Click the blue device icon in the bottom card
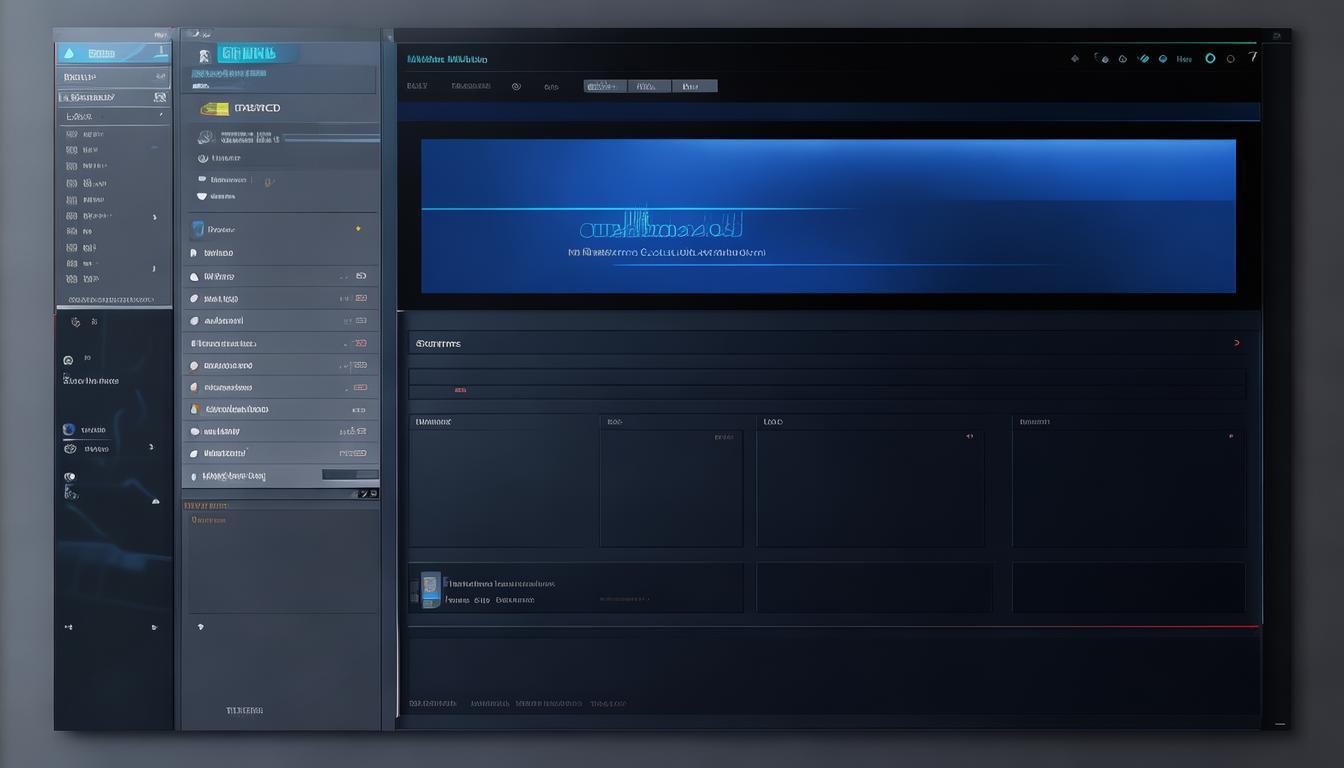 click(430, 590)
